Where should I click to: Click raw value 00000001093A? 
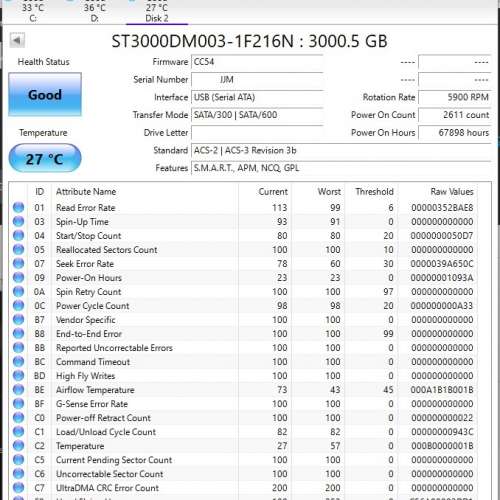442,278
